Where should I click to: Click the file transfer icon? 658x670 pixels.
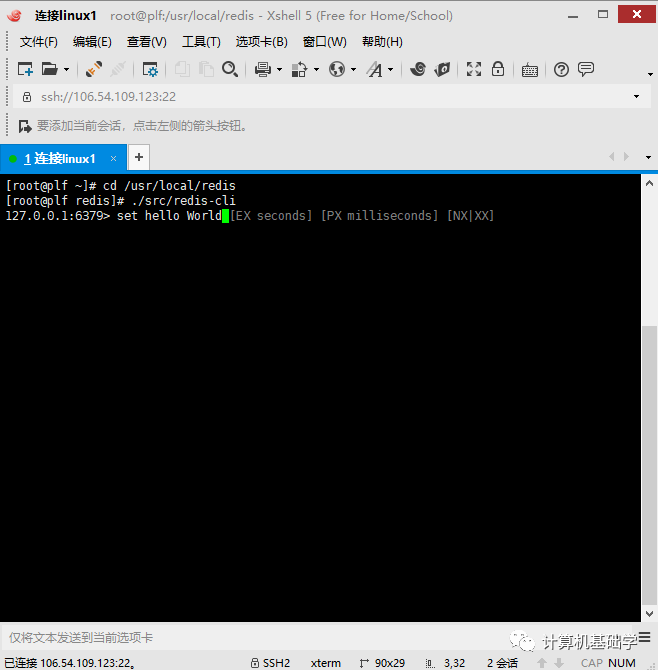coord(299,69)
